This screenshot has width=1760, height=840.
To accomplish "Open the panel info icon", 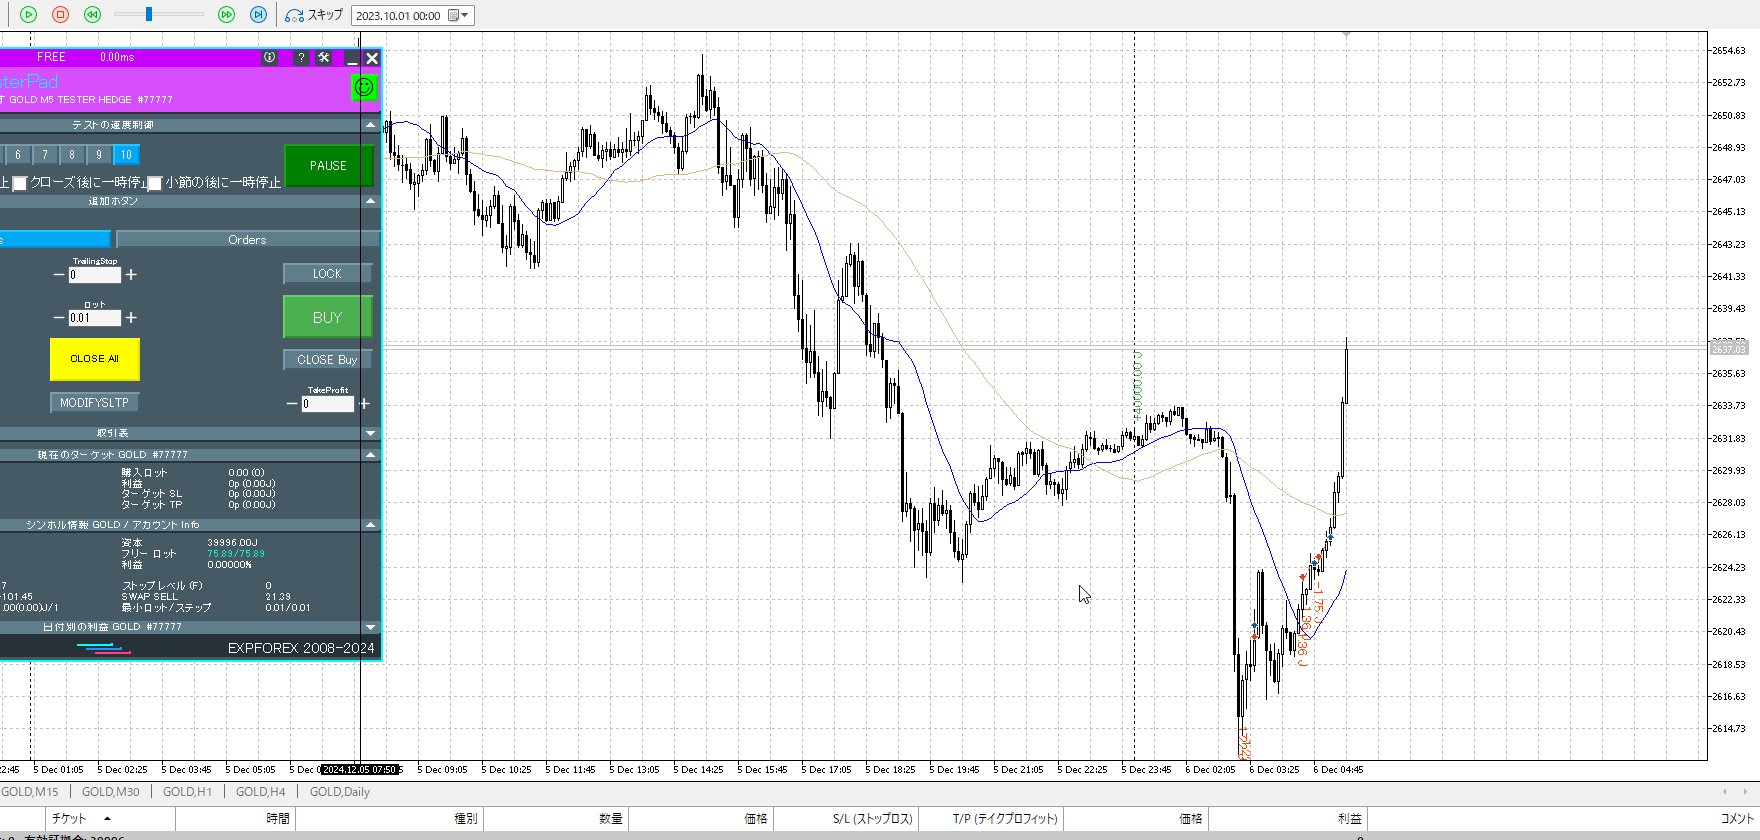I will click(269, 58).
